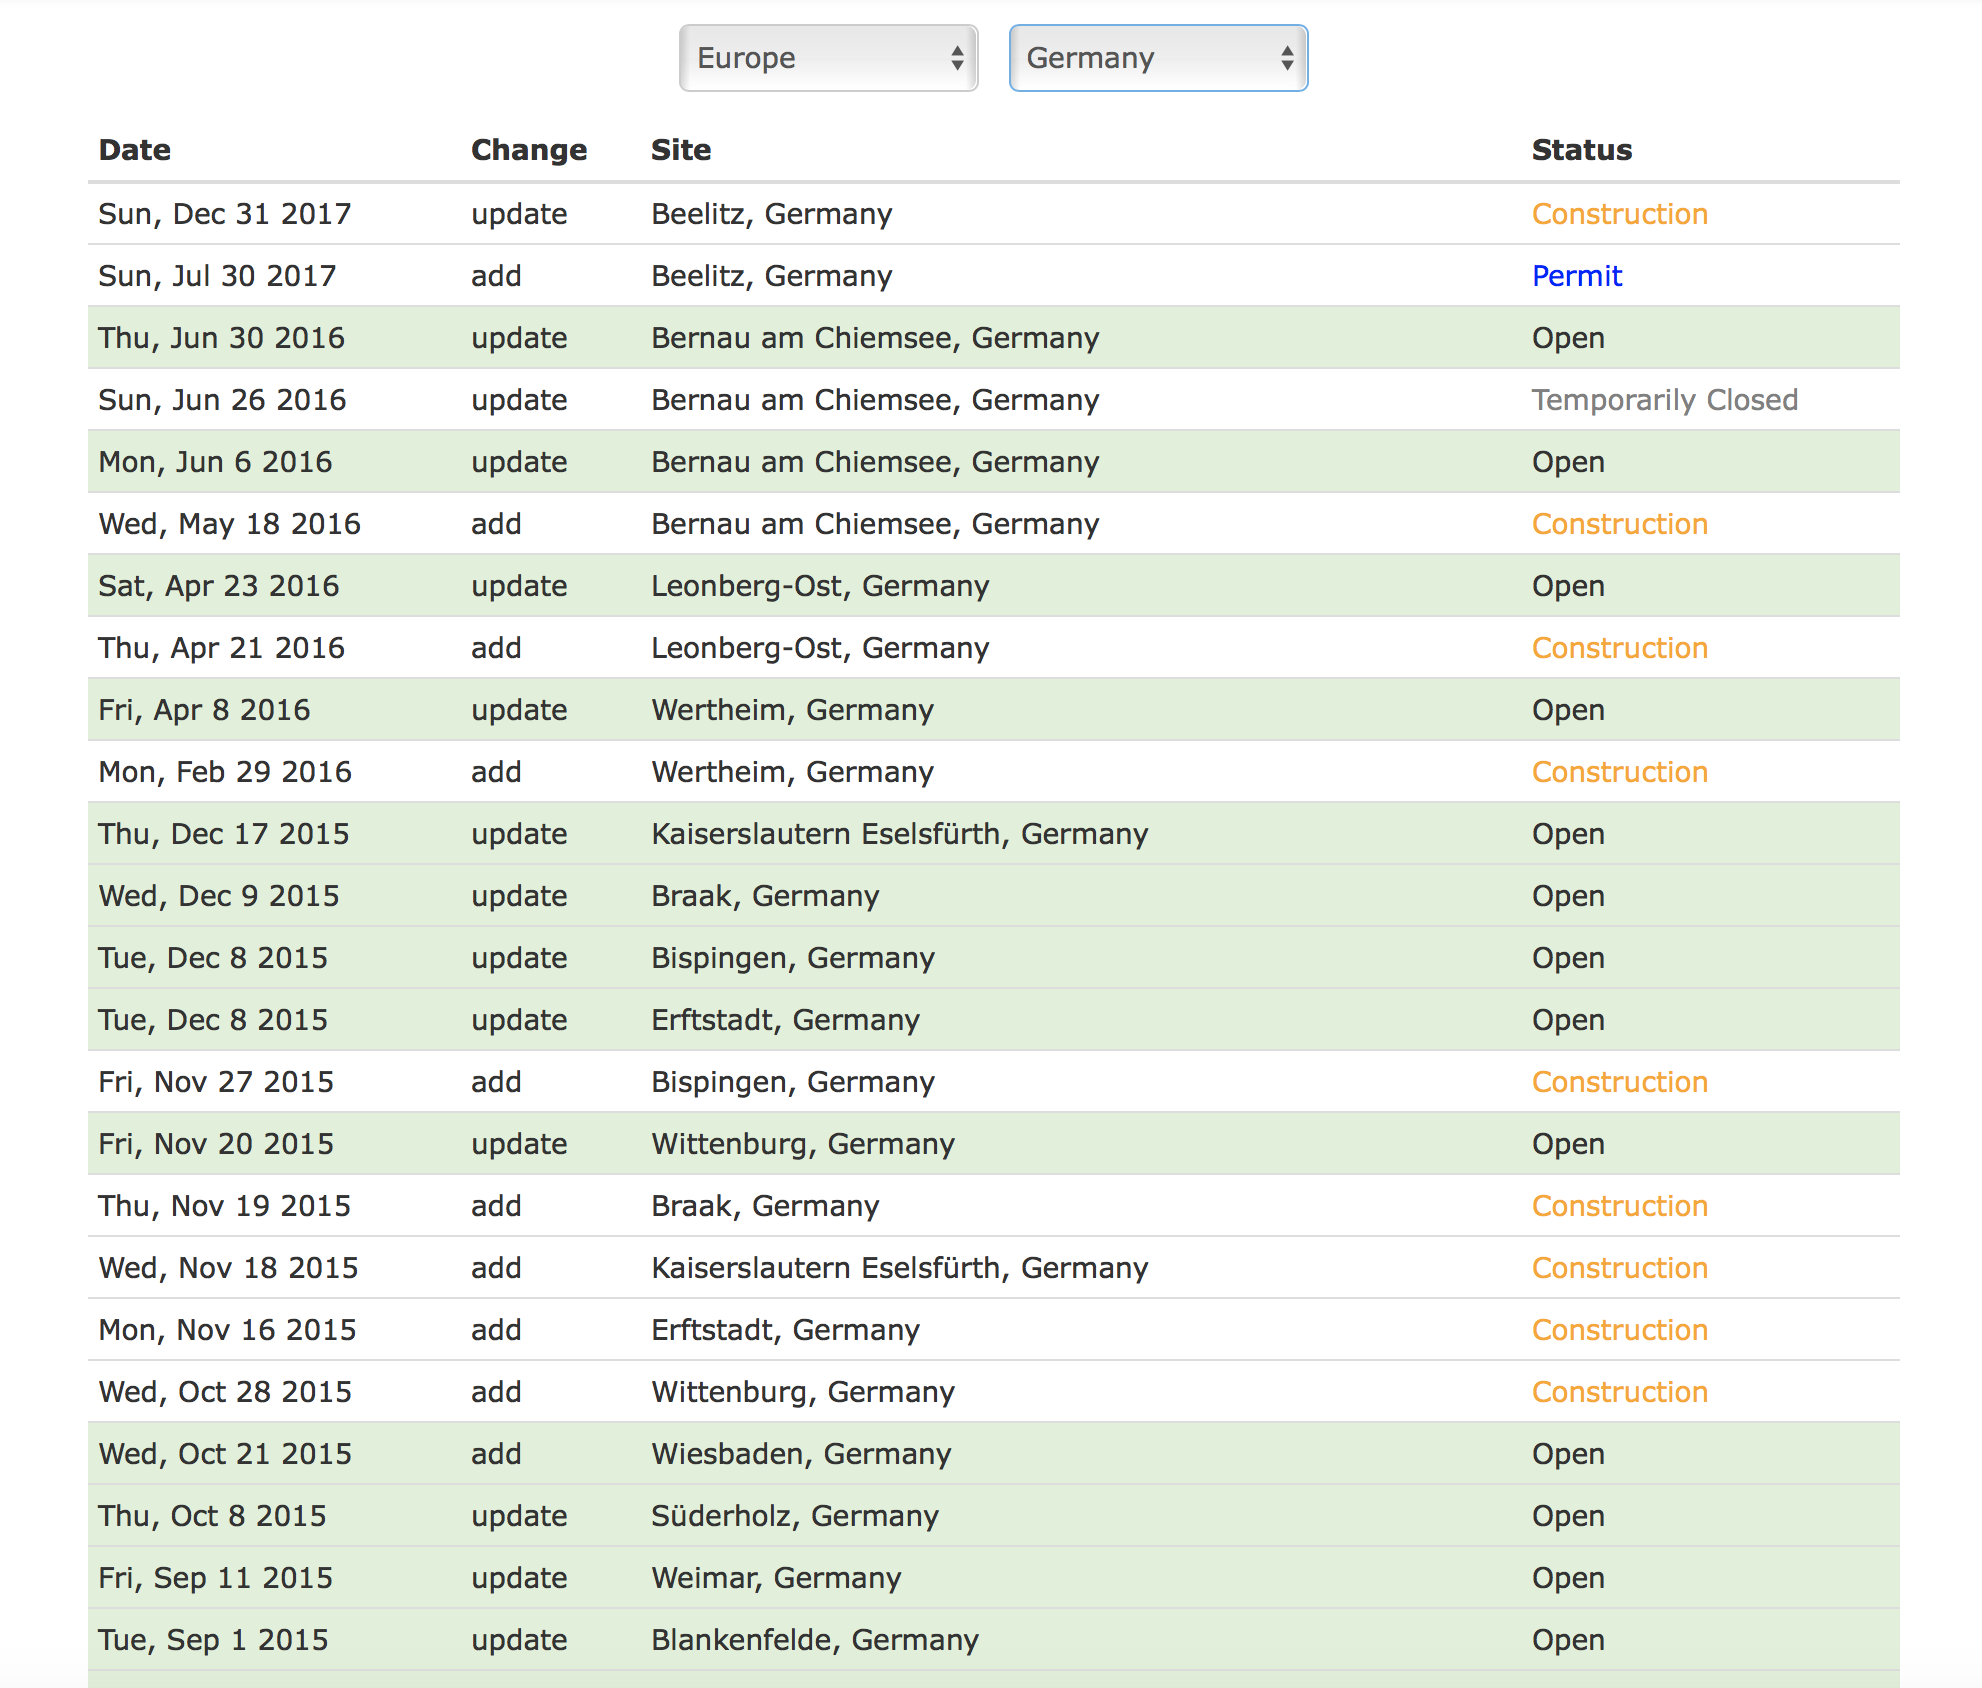Image resolution: width=1982 pixels, height=1688 pixels.
Task: Click the Status column header
Action: [x=1582, y=150]
